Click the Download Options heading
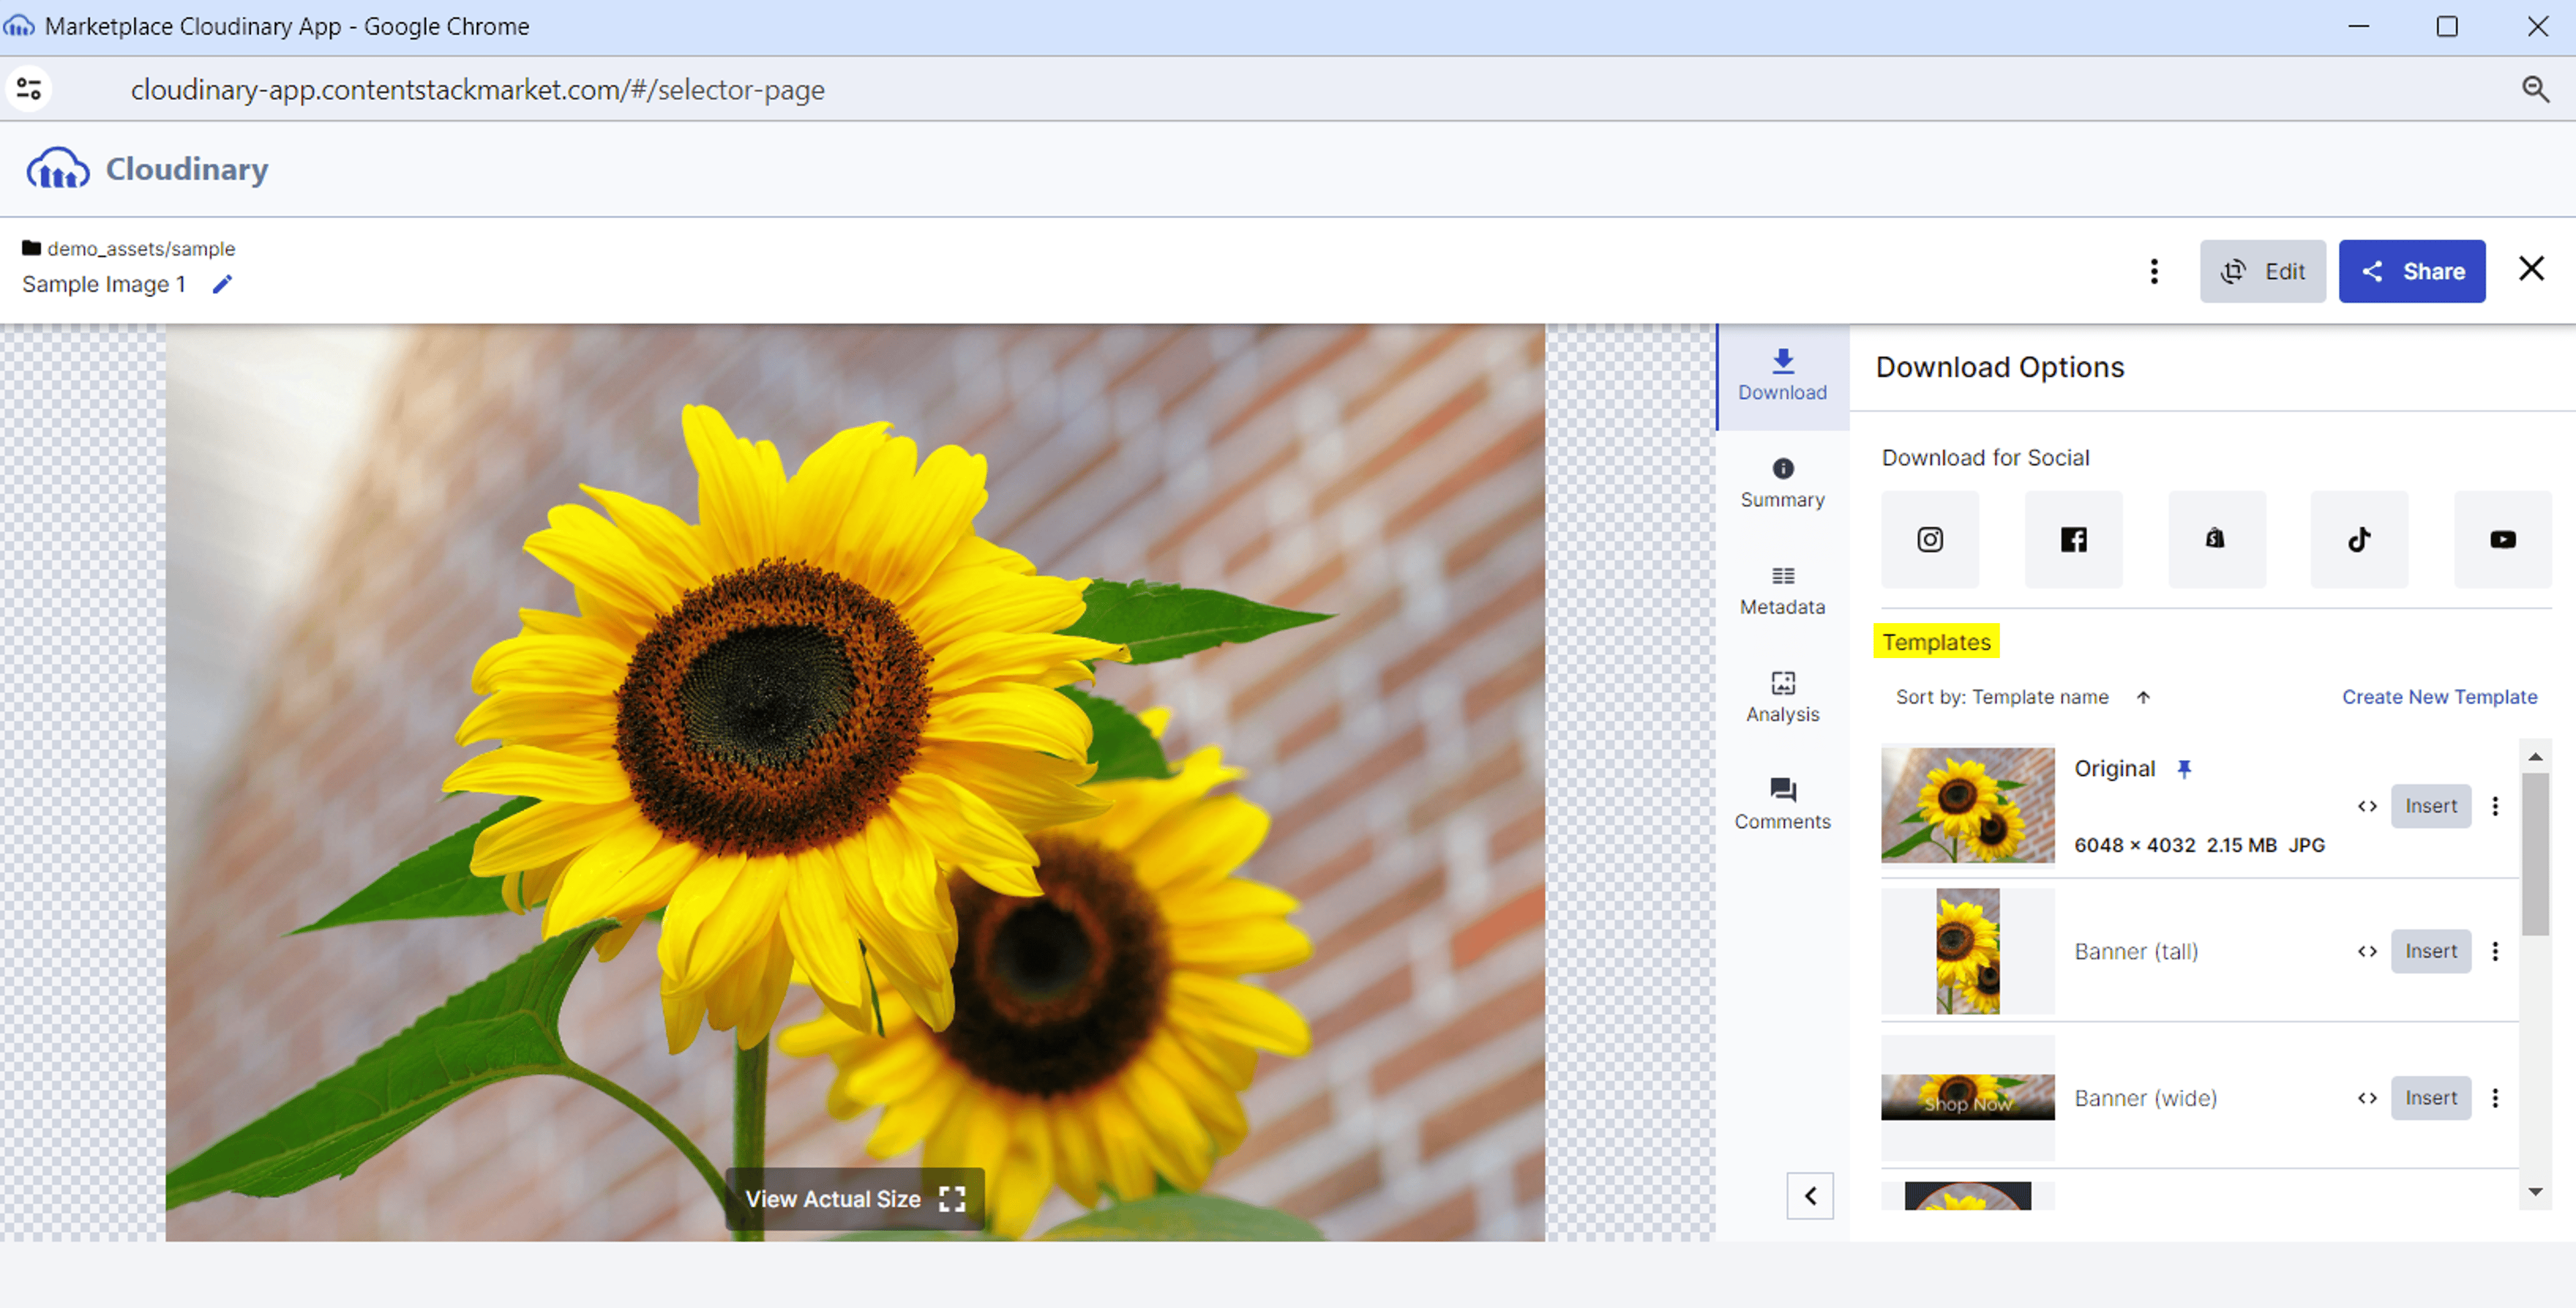2576x1308 pixels. point(1999,367)
